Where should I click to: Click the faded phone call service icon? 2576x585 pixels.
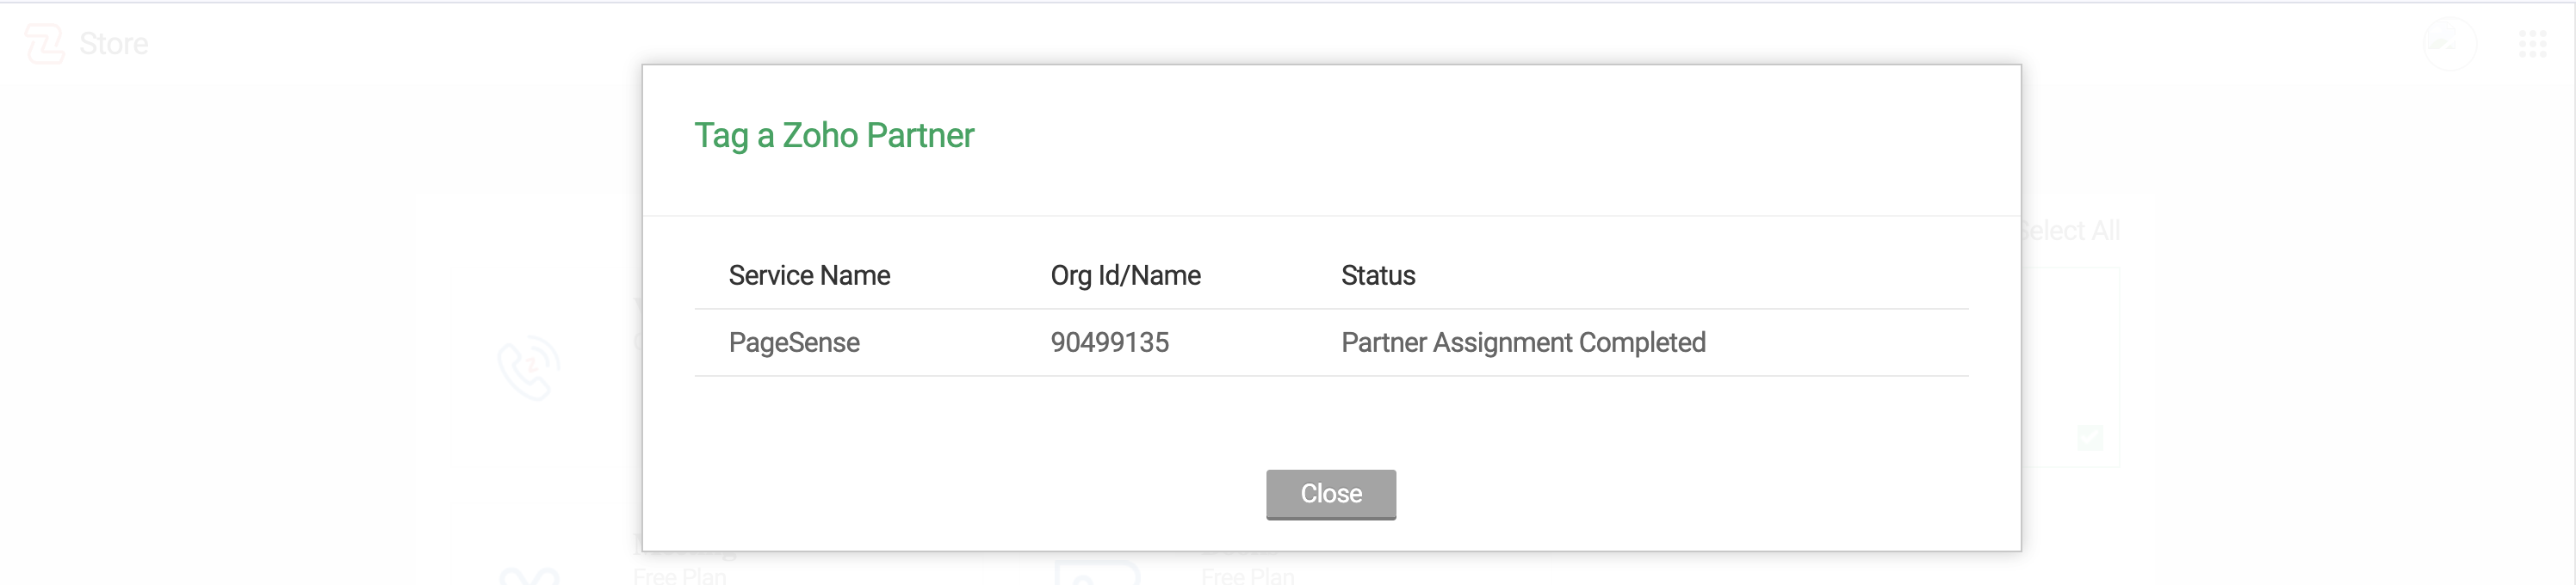(529, 368)
